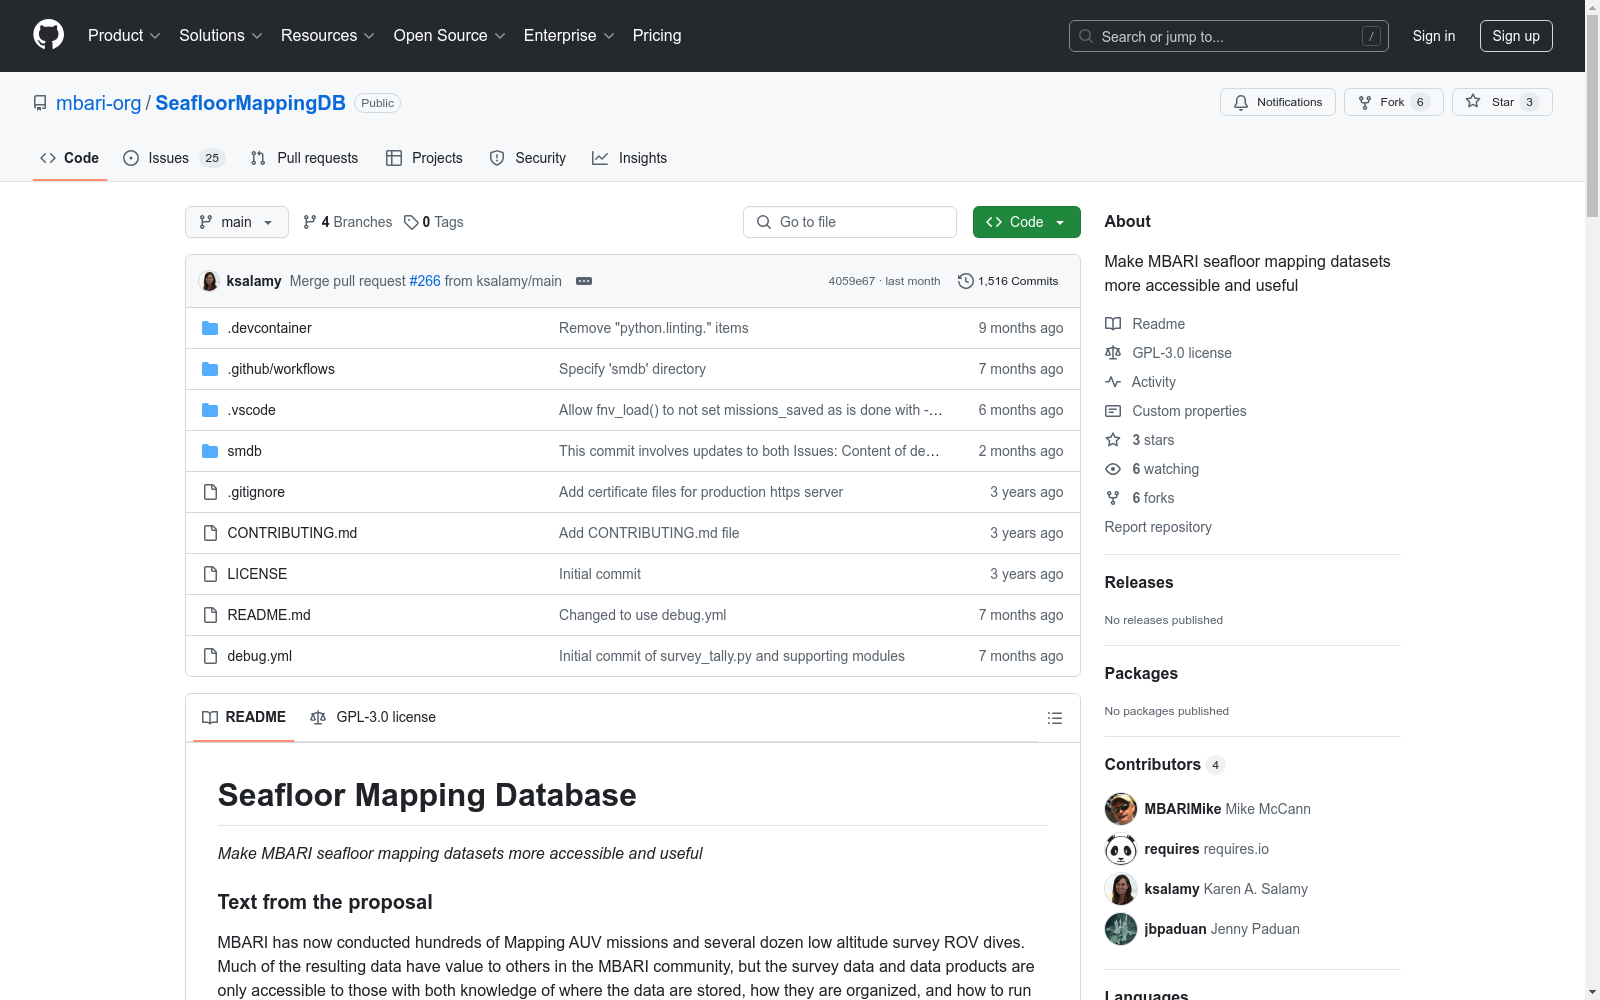
Task: Switch to the Insights tab
Action: tap(630, 158)
